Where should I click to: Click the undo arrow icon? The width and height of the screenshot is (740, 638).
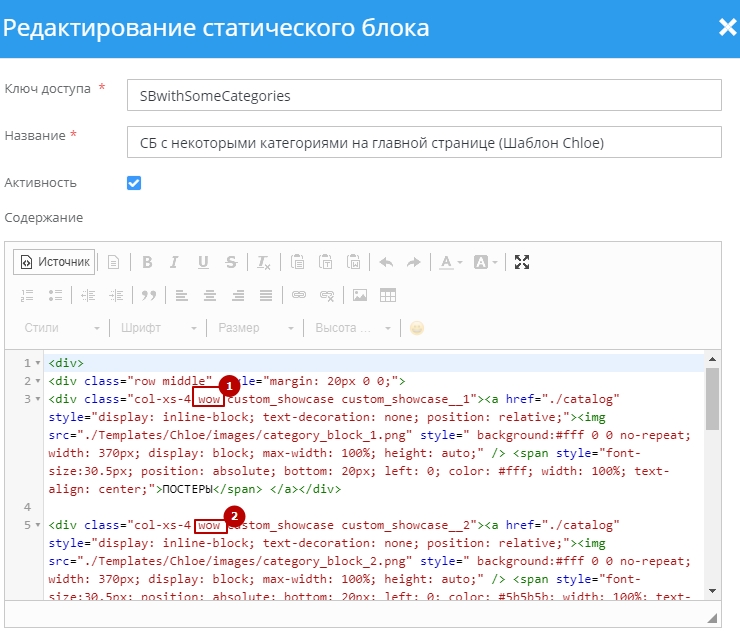pos(386,263)
